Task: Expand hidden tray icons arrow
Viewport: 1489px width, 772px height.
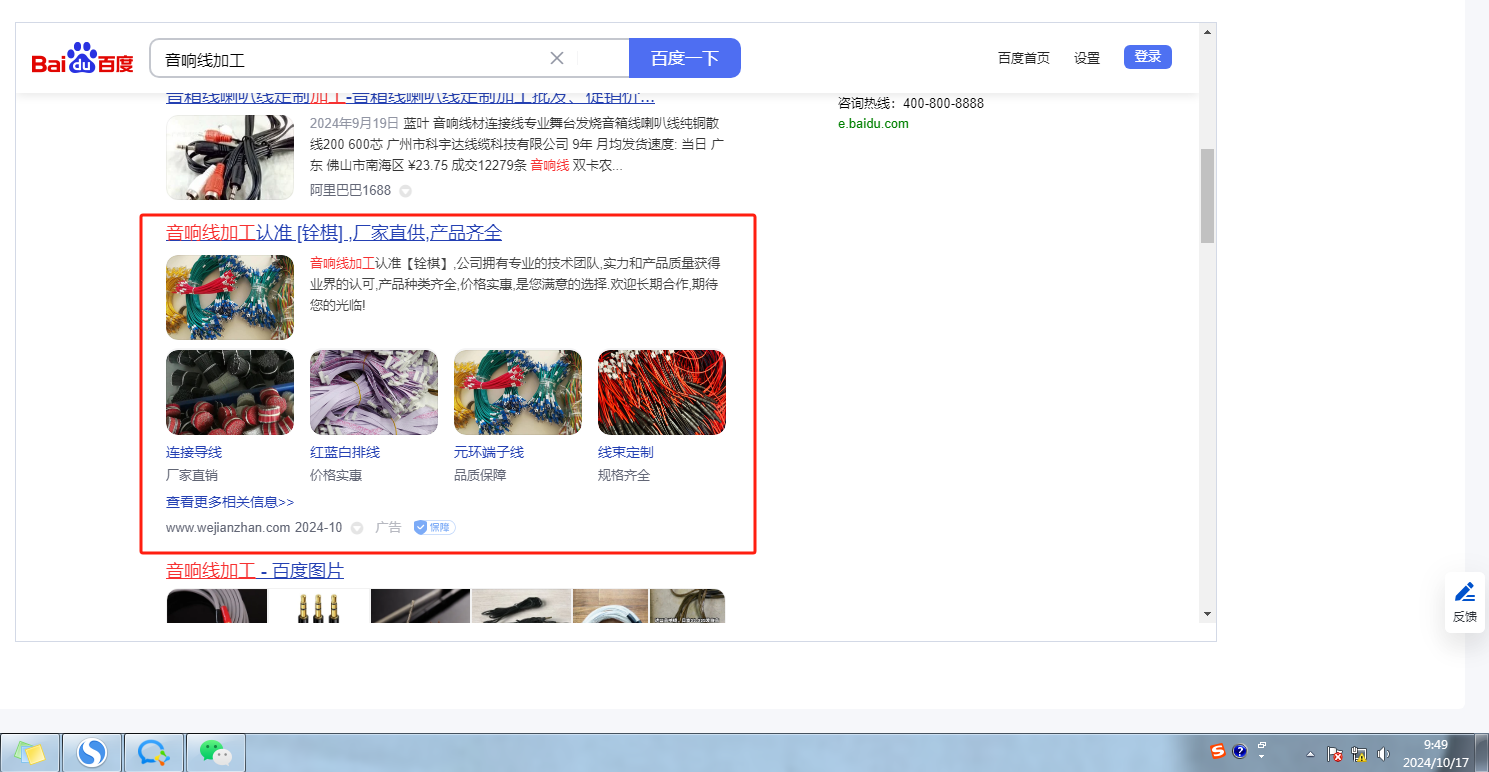Action: (1310, 754)
